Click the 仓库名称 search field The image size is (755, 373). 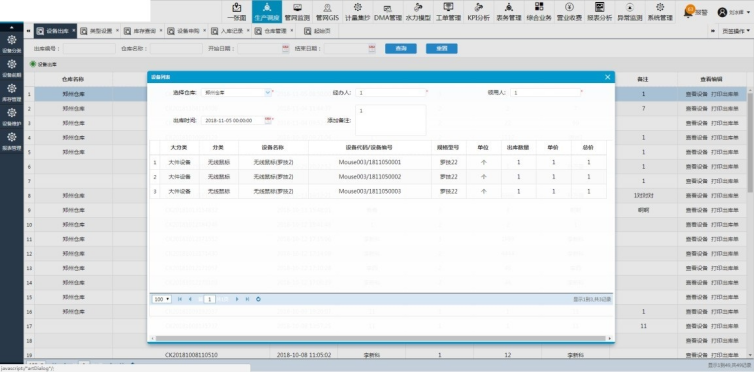pyautogui.click(x=176, y=49)
